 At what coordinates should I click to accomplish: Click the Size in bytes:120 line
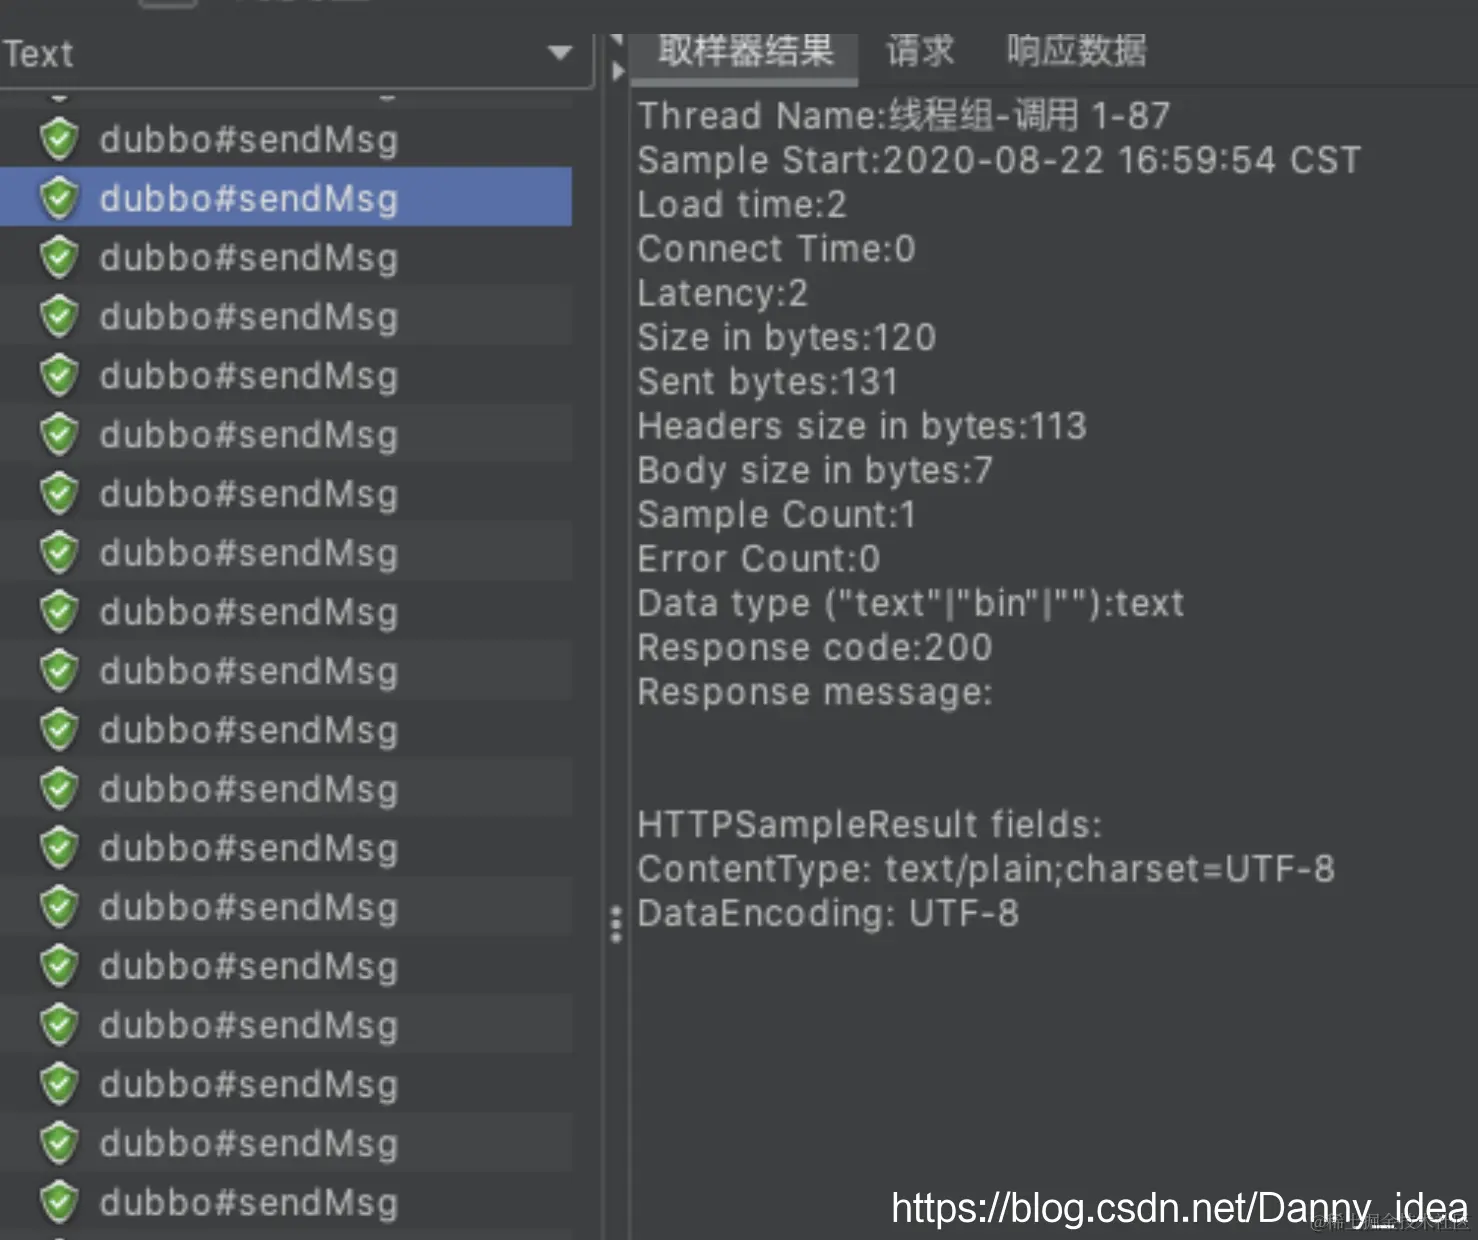point(787,337)
